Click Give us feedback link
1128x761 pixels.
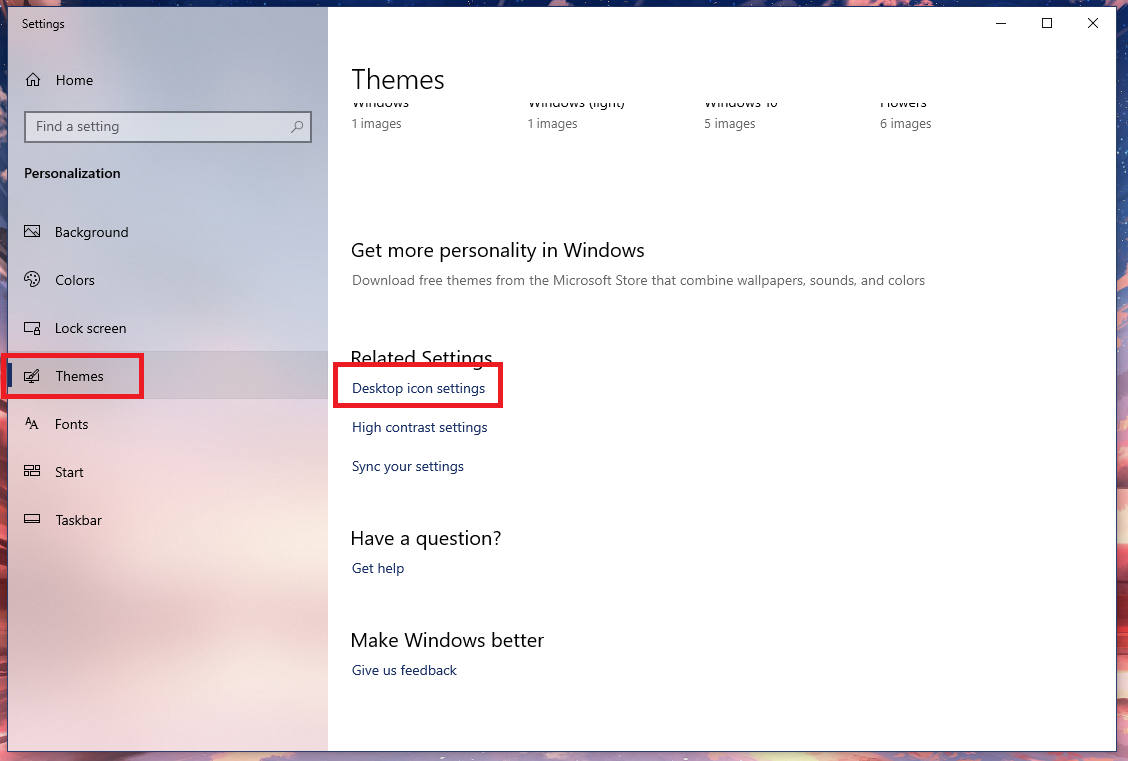[404, 670]
